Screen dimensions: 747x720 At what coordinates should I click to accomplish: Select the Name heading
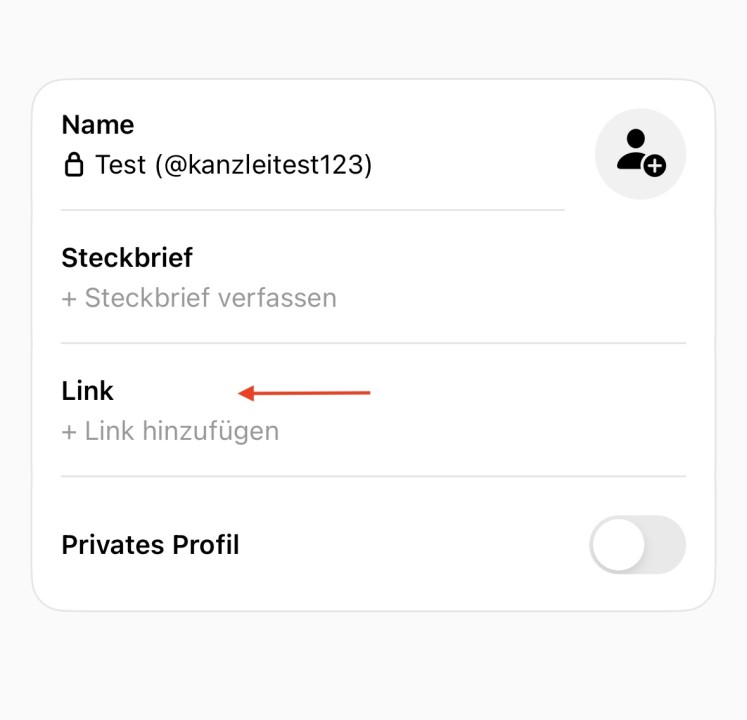point(98,125)
